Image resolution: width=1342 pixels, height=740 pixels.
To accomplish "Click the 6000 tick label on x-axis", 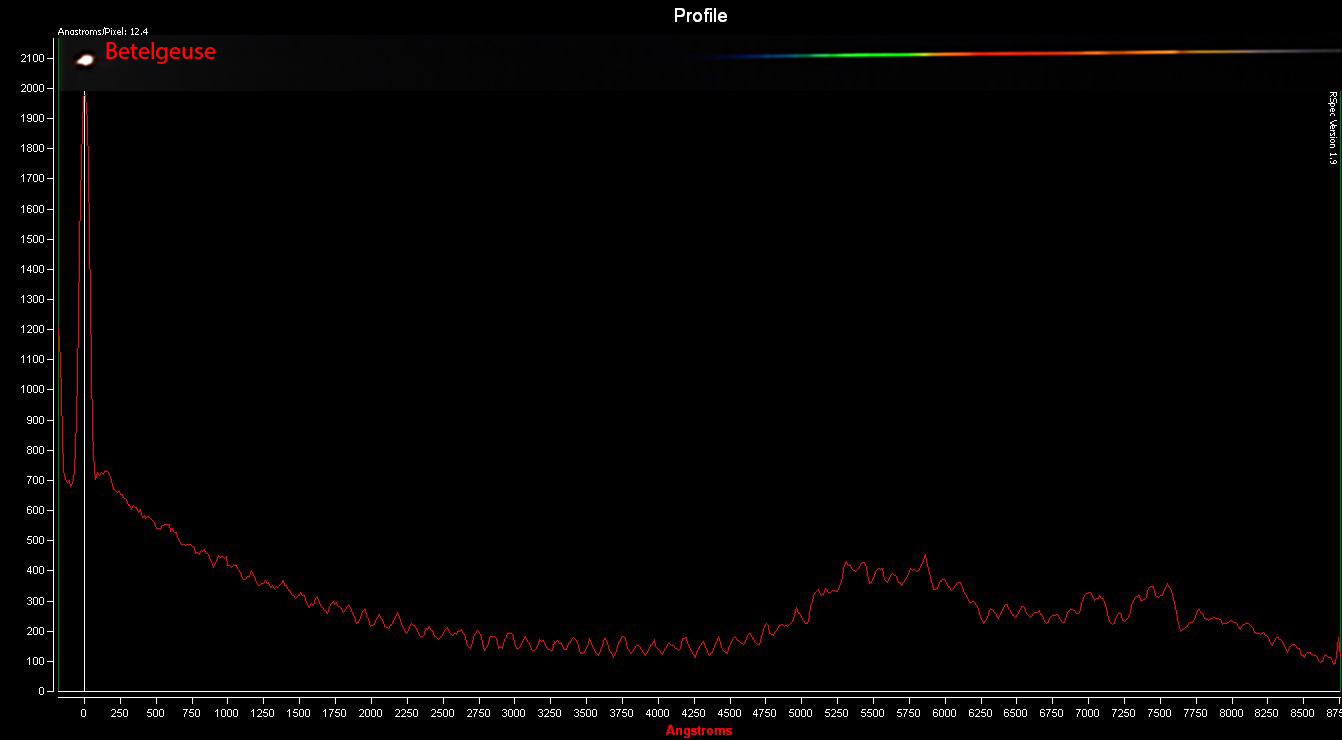I will pyautogui.click(x=945, y=714).
